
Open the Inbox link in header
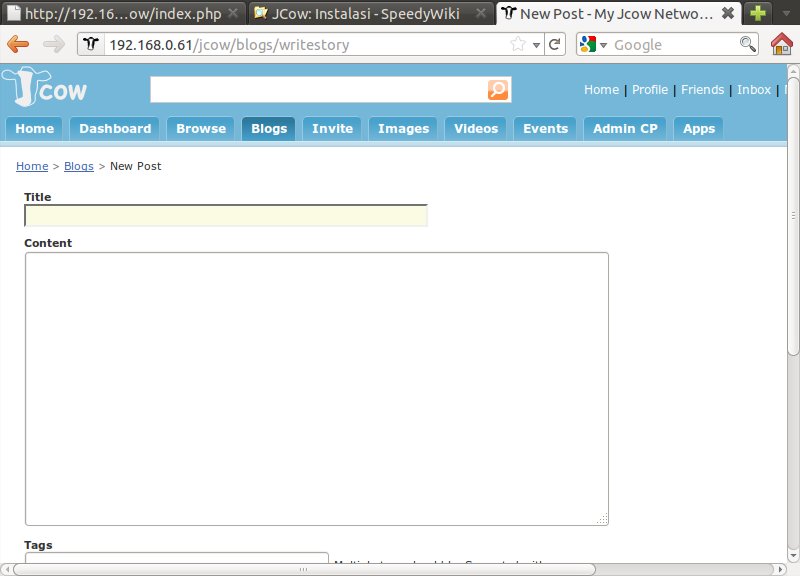click(754, 89)
